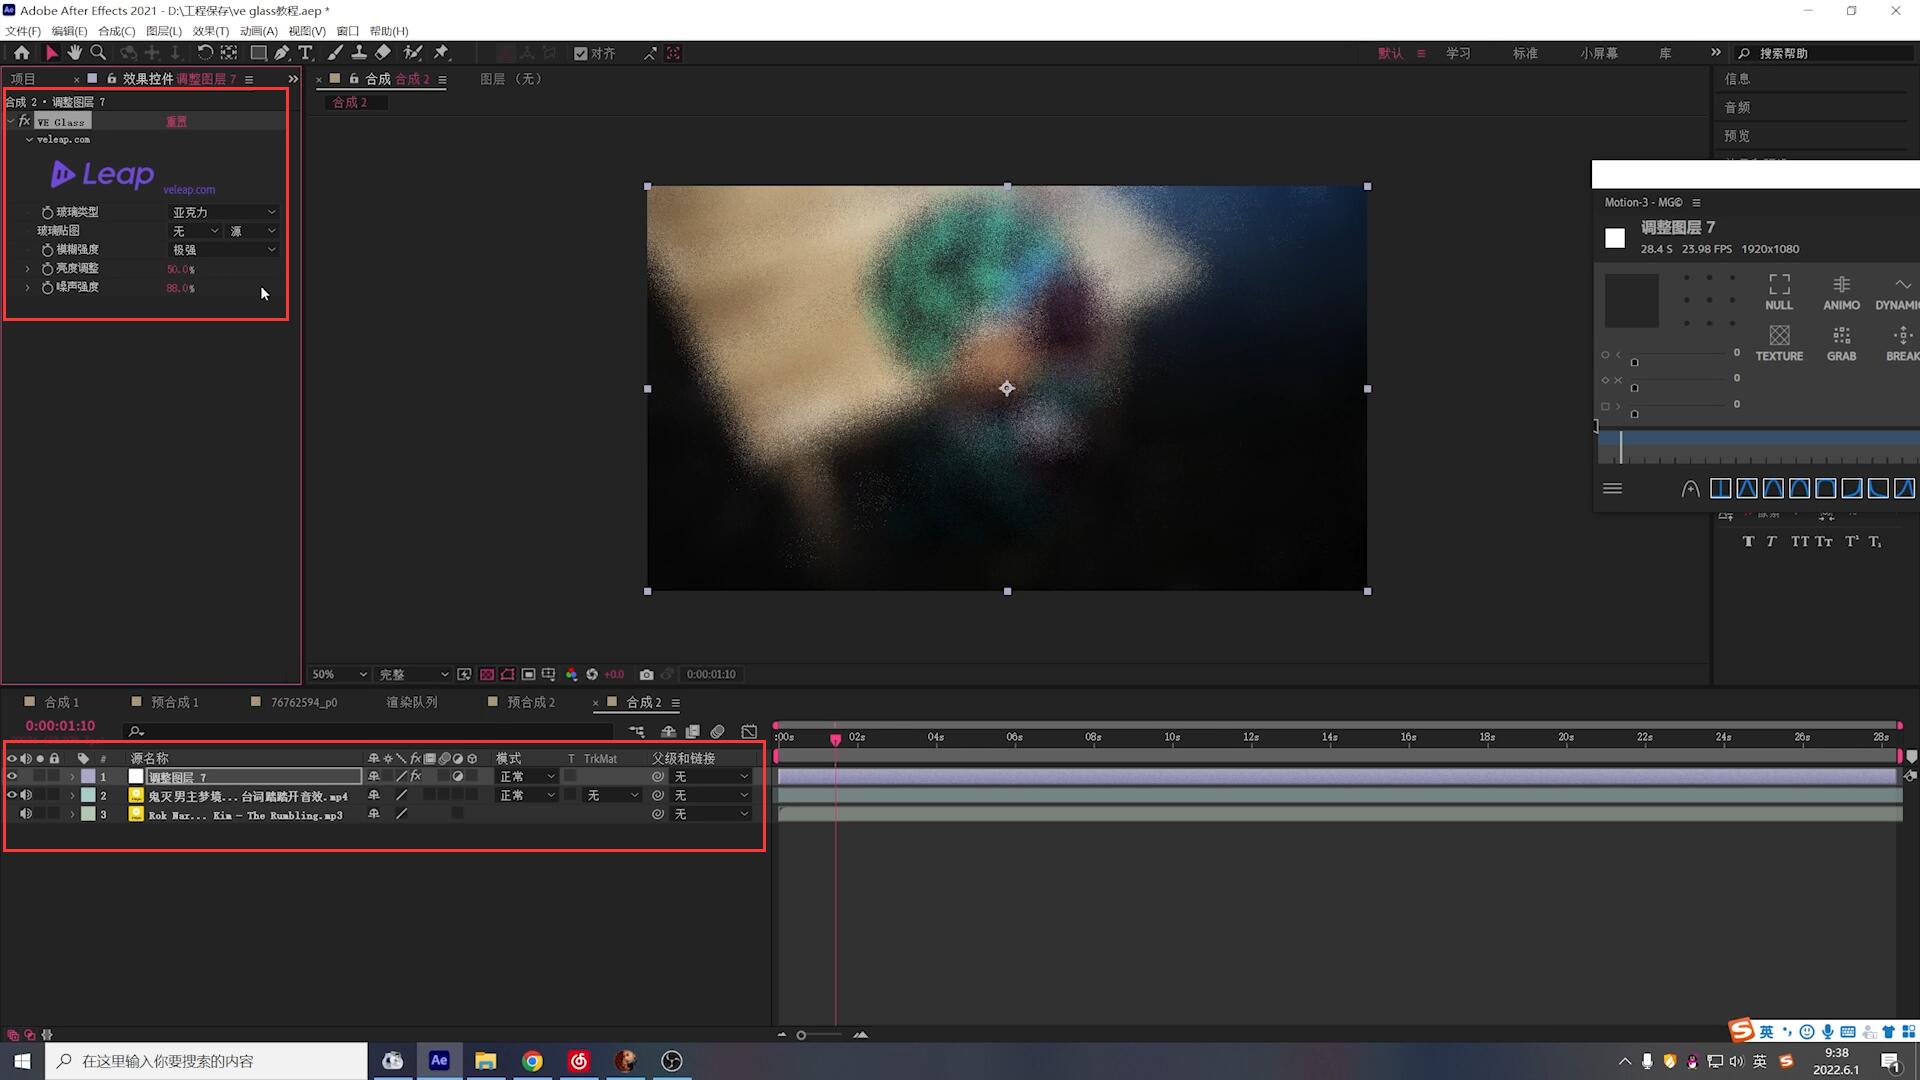The image size is (1920, 1080).
Task: Take a snapshot with camera icon
Action: (x=646, y=675)
